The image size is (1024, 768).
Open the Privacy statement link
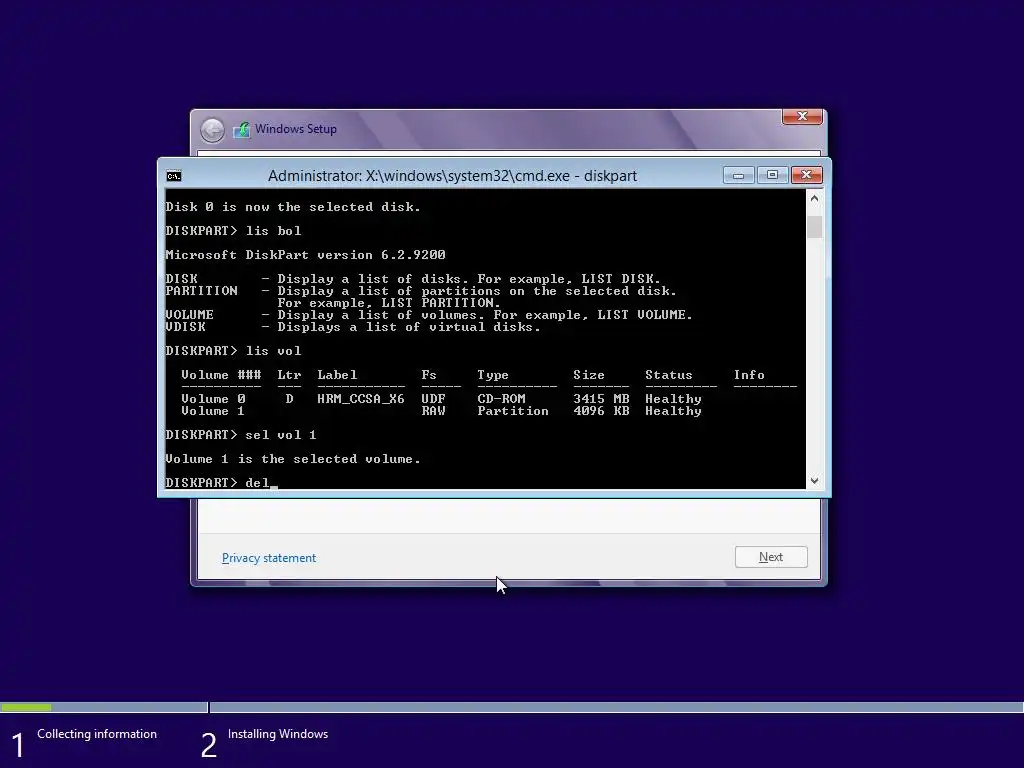click(x=268, y=558)
